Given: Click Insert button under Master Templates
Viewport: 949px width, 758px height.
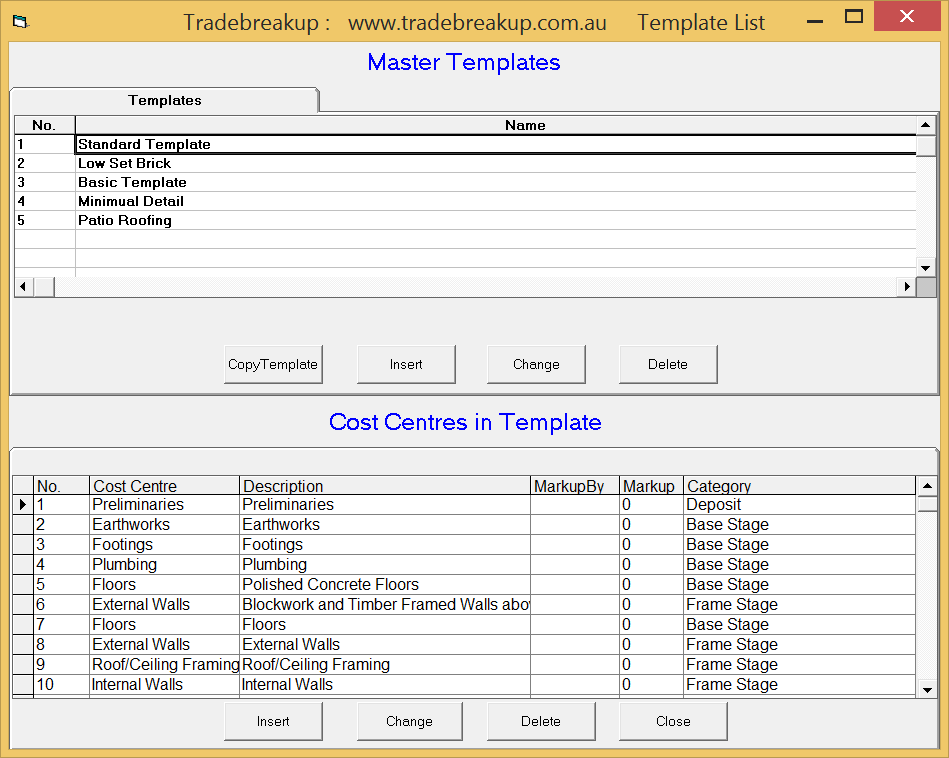Looking at the screenshot, I should [x=406, y=364].
